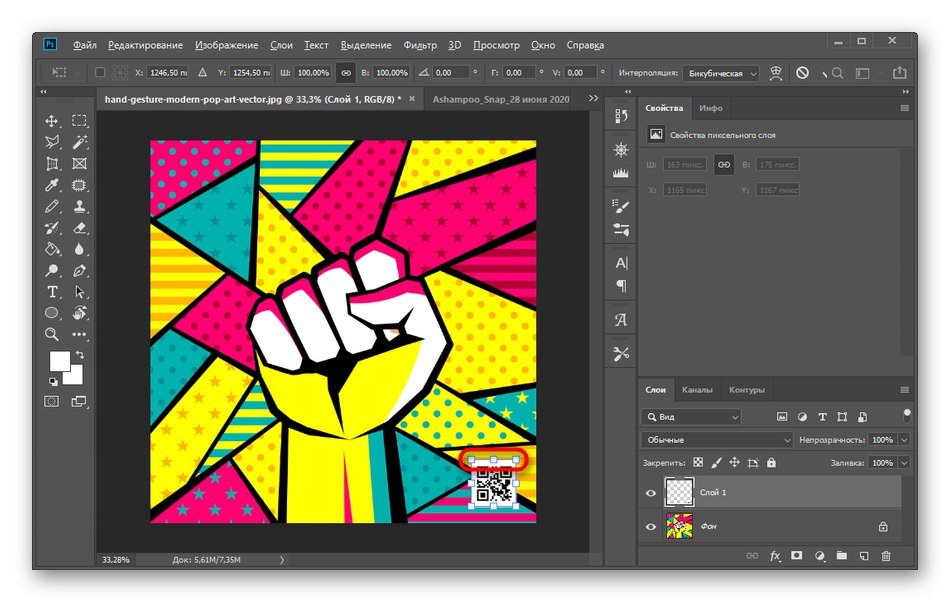This screenshot has height=602, width=950.
Task: Select the Move tool
Action: (x=50, y=120)
